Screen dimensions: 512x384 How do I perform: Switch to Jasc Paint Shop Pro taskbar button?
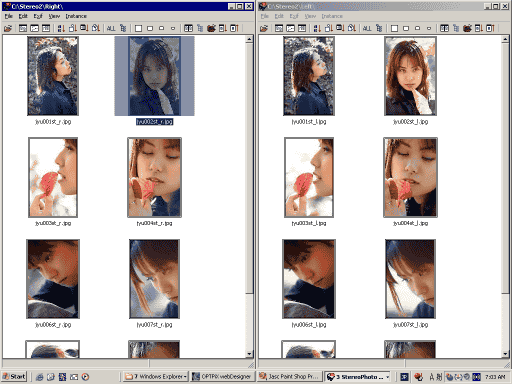[x=290, y=377]
